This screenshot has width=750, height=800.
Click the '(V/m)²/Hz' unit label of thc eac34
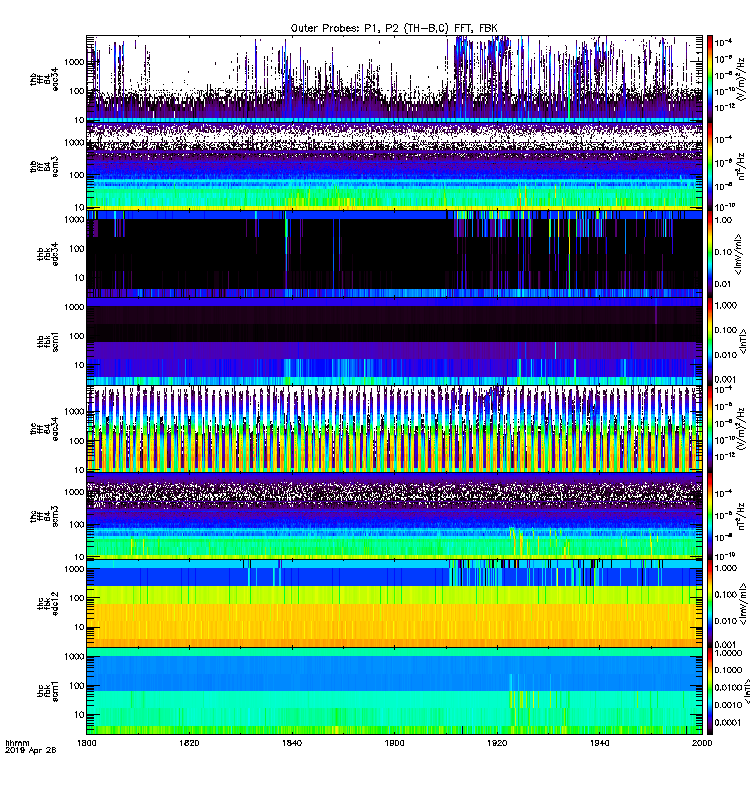coord(743,429)
